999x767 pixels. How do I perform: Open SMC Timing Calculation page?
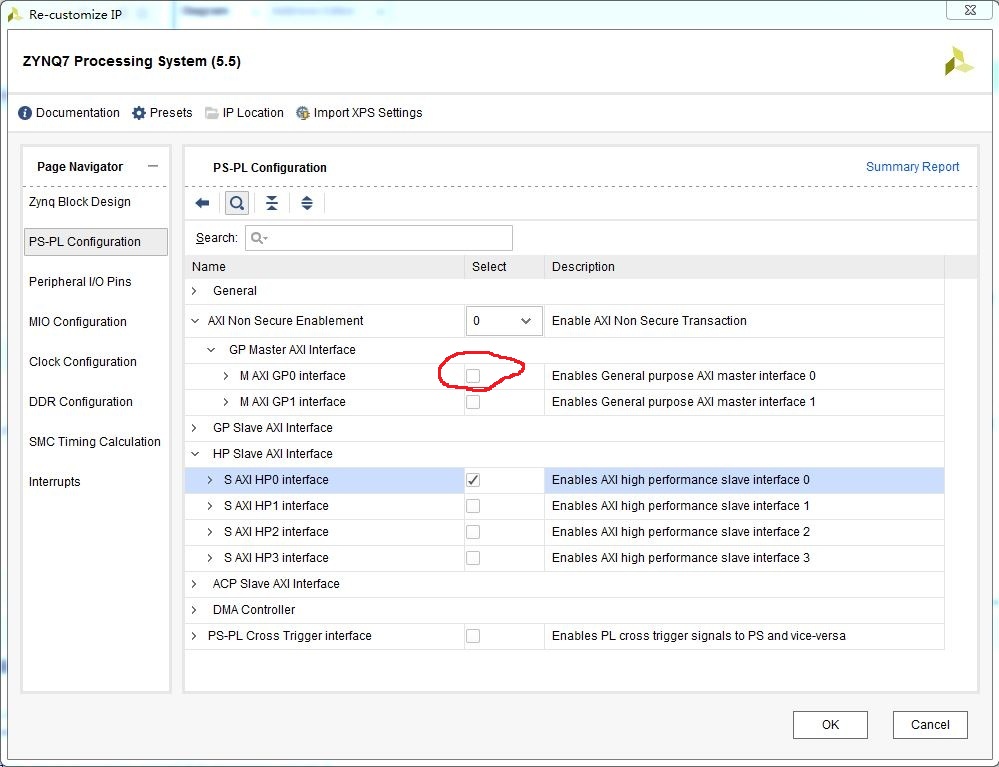[94, 442]
